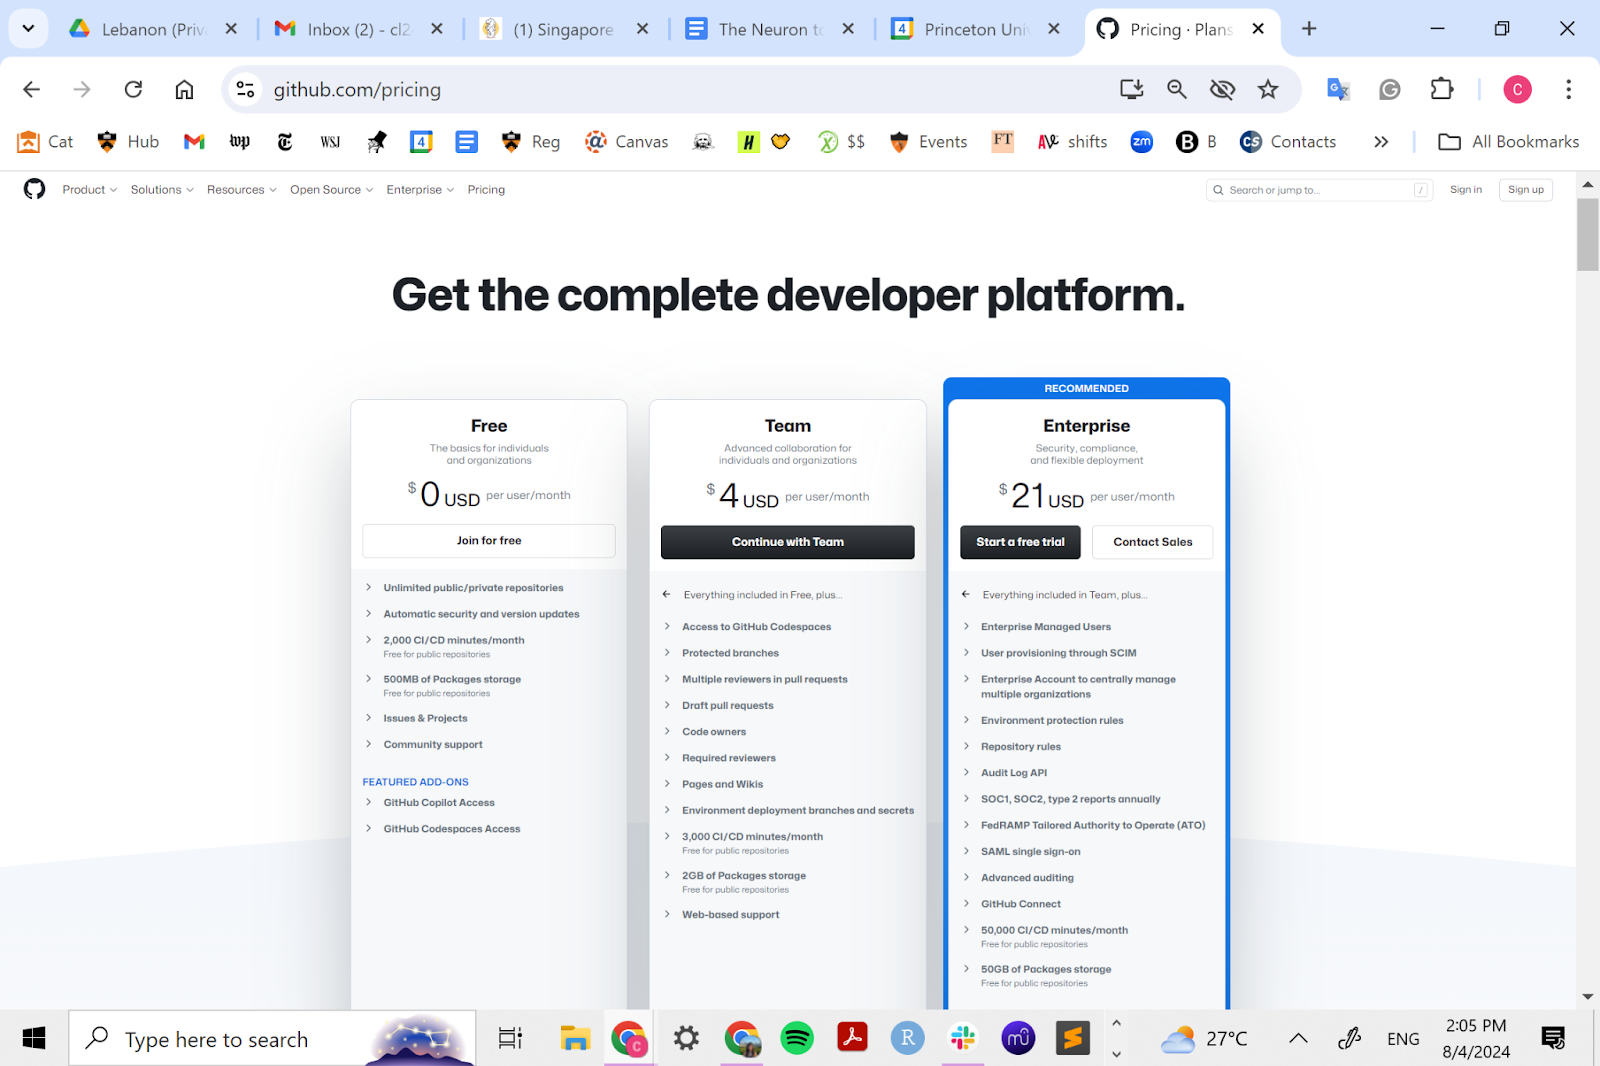The image size is (1600, 1066).
Task: Switch to the Gmail Inbox tab
Action: pyautogui.click(x=358, y=29)
